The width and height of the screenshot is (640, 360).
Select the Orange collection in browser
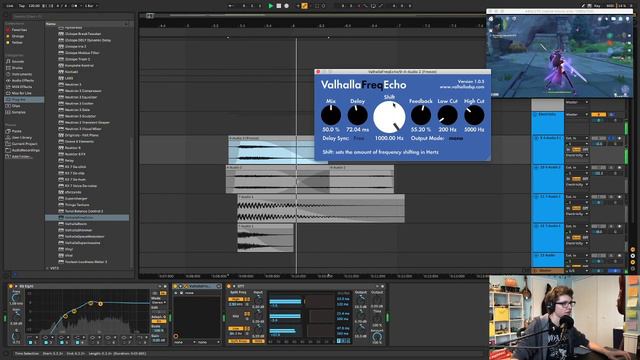coord(18,36)
